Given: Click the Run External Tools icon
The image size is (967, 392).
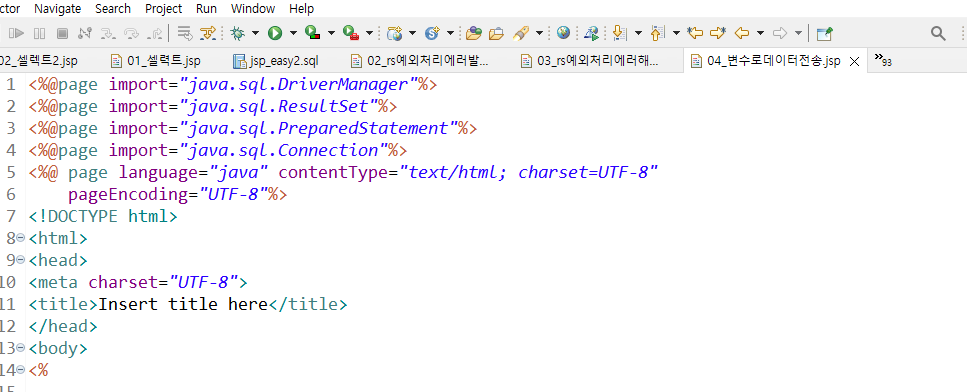Looking at the screenshot, I should coord(351,33).
